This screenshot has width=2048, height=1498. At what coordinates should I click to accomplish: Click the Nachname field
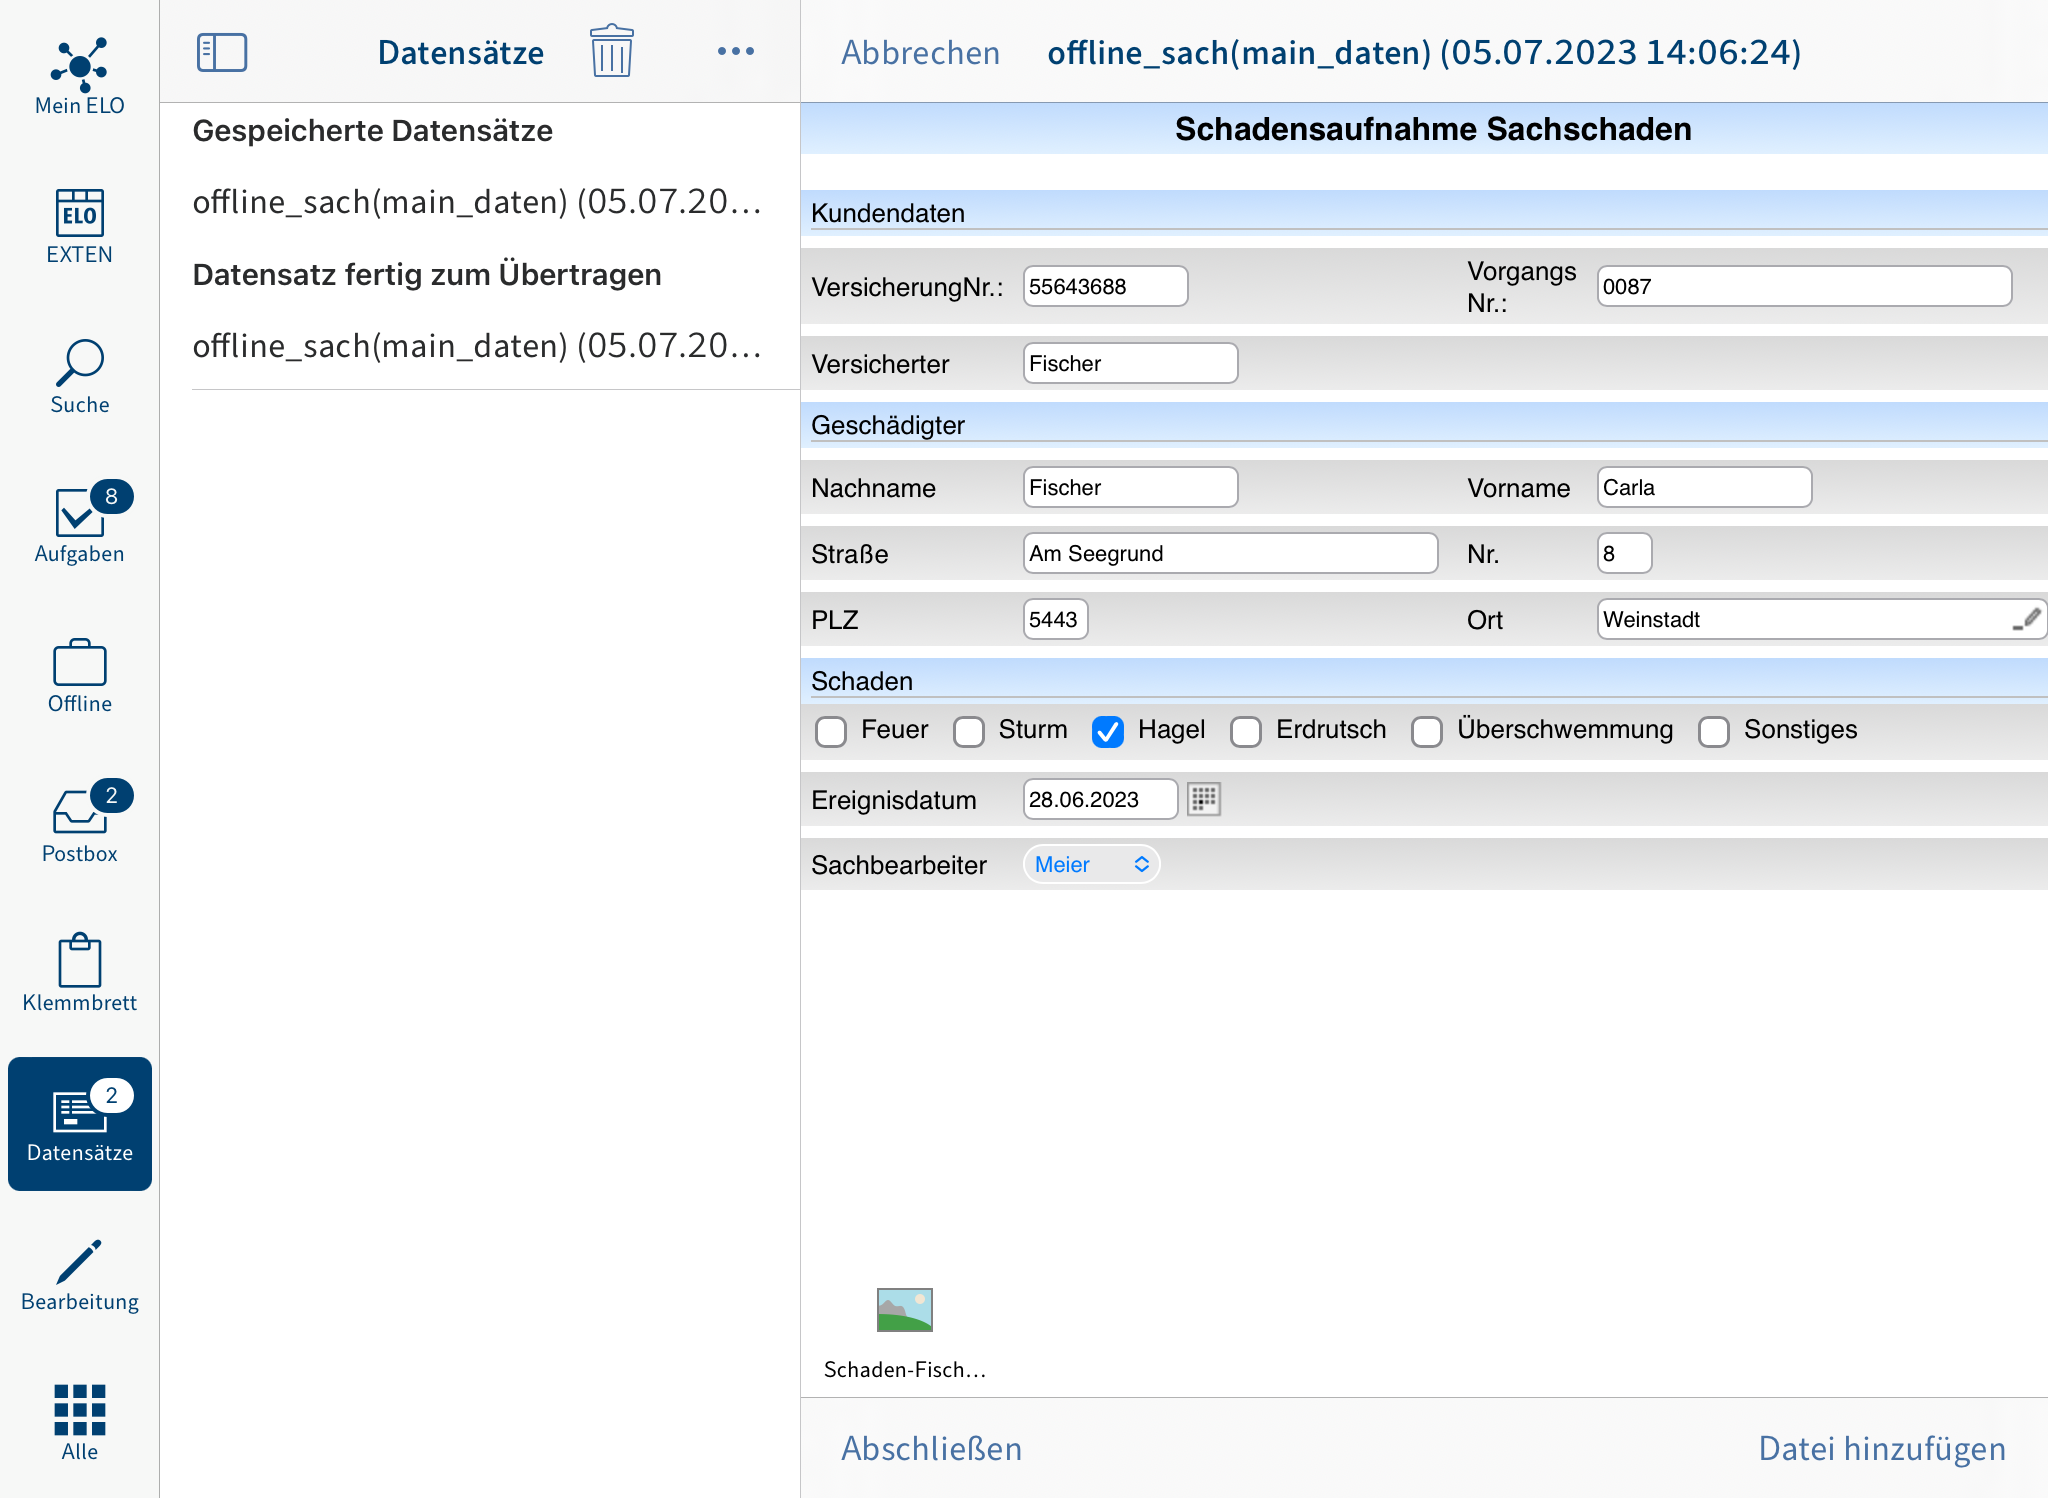point(1130,487)
